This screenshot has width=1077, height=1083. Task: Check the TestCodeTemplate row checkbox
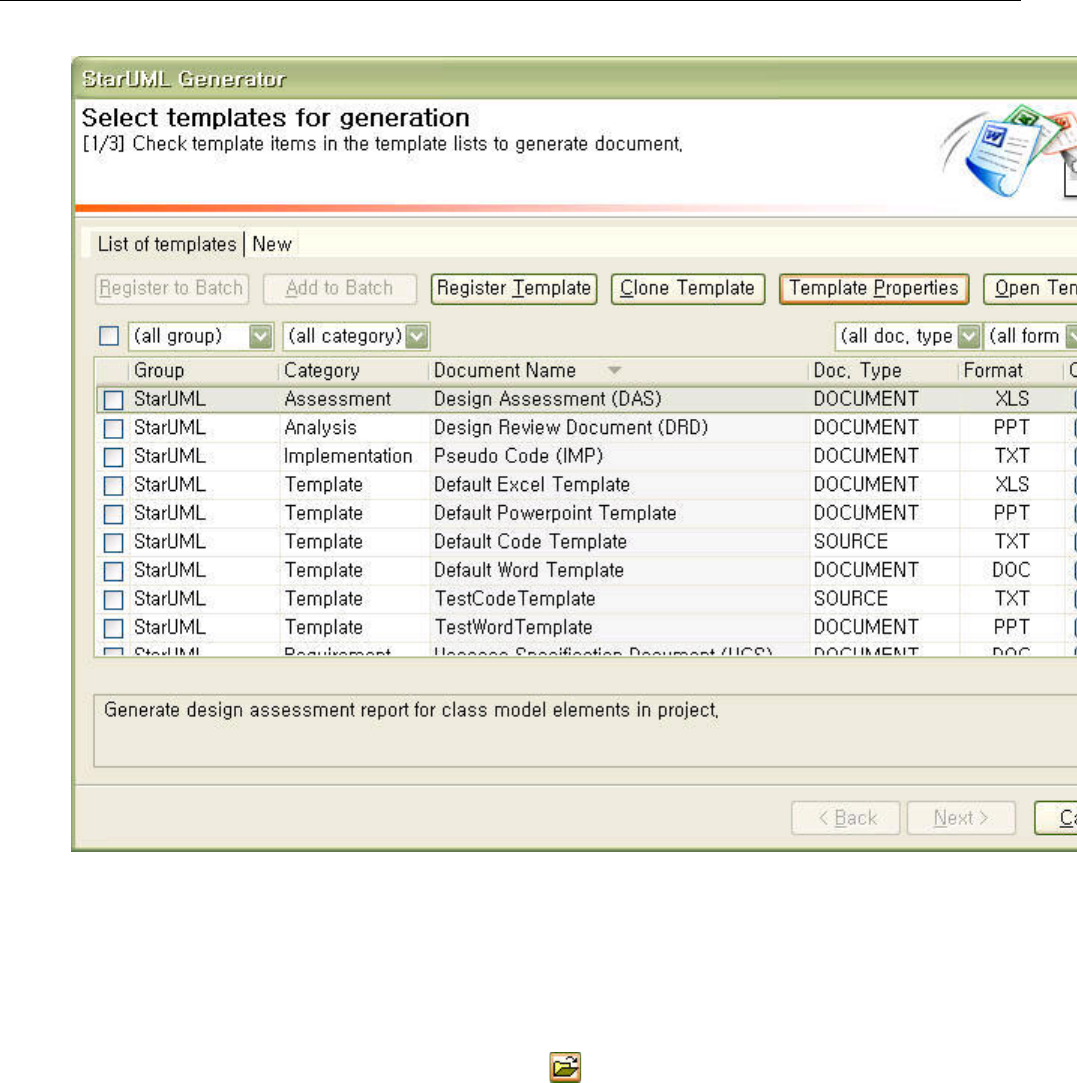[113, 599]
